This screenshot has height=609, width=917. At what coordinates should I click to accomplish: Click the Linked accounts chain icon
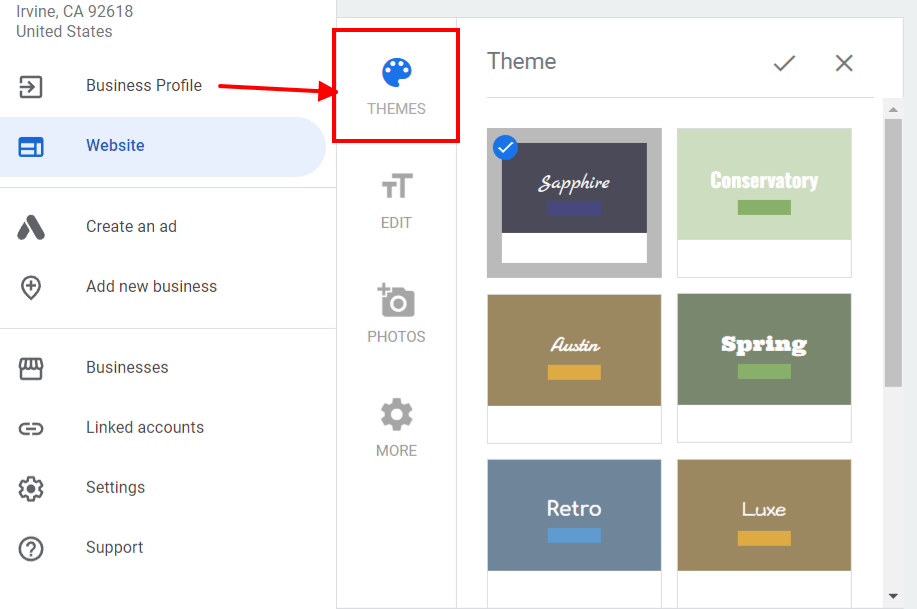tap(31, 427)
